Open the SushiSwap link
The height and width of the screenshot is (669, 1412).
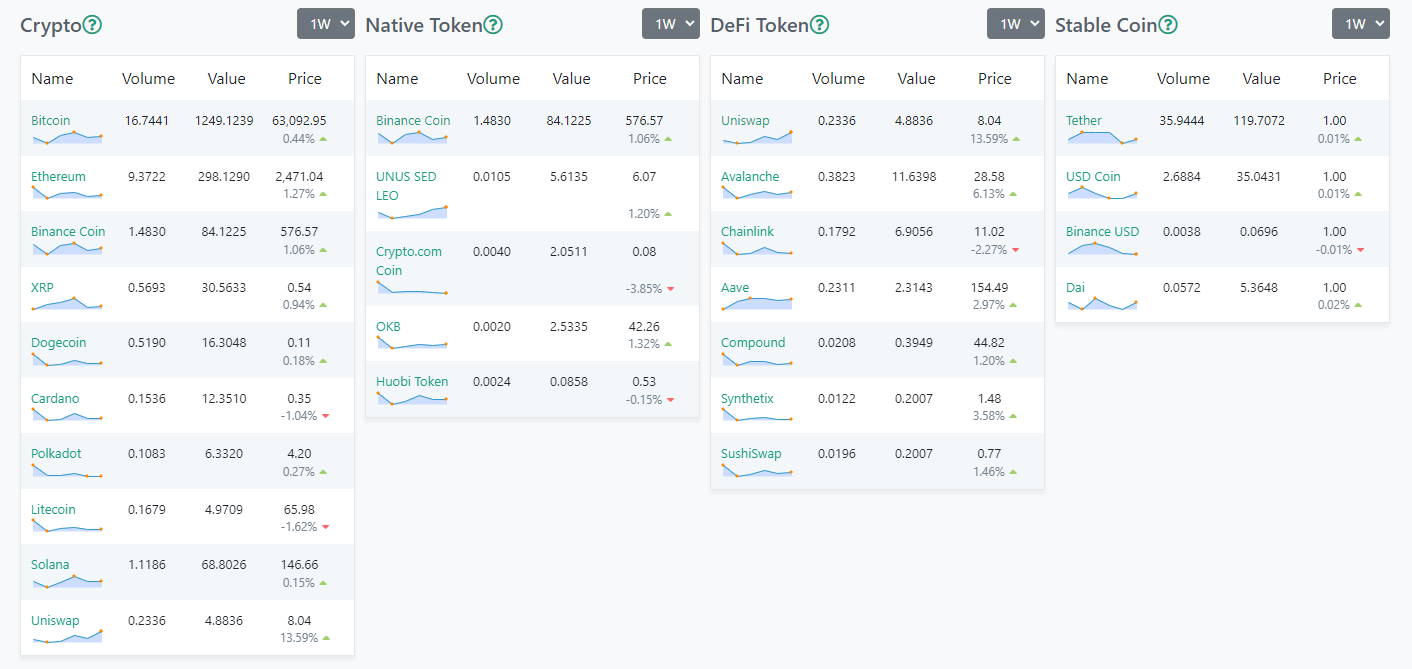tap(751, 453)
